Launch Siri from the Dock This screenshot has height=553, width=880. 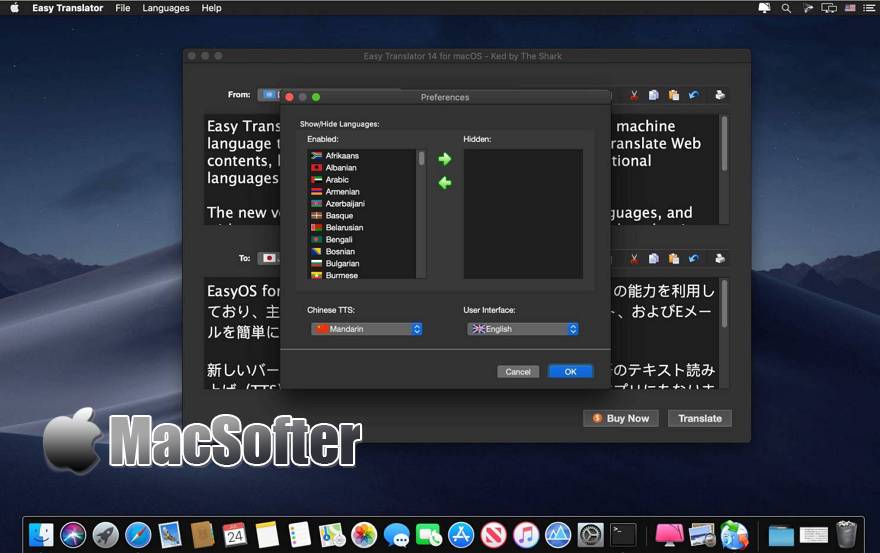[x=74, y=534]
